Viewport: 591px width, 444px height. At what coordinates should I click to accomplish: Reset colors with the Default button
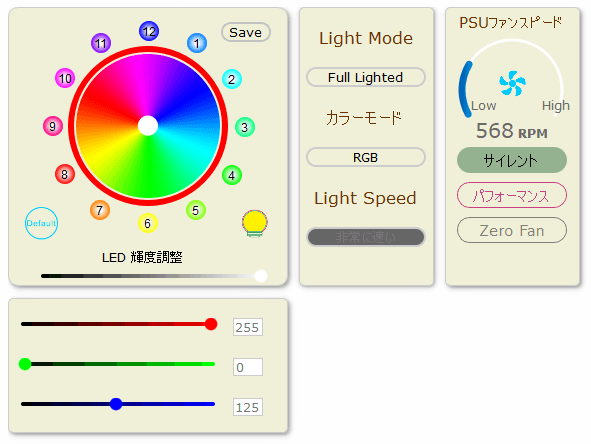pos(41,223)
